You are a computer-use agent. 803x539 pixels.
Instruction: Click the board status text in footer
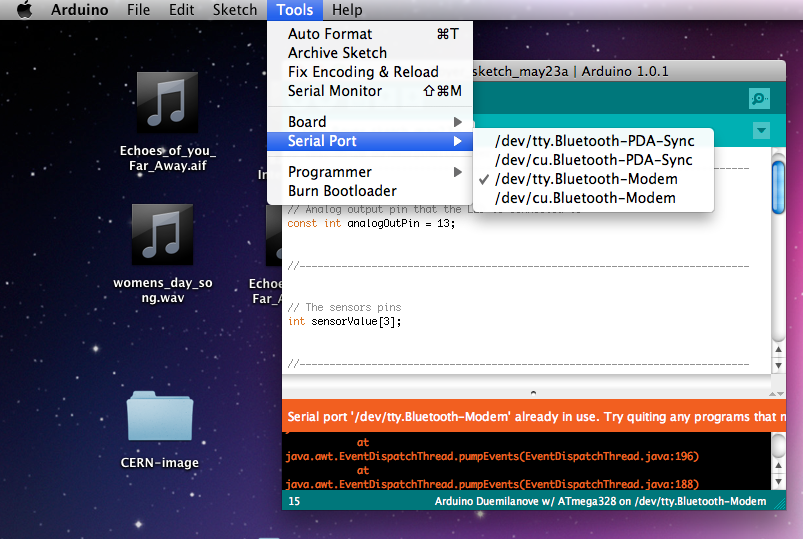click(600, 501)
